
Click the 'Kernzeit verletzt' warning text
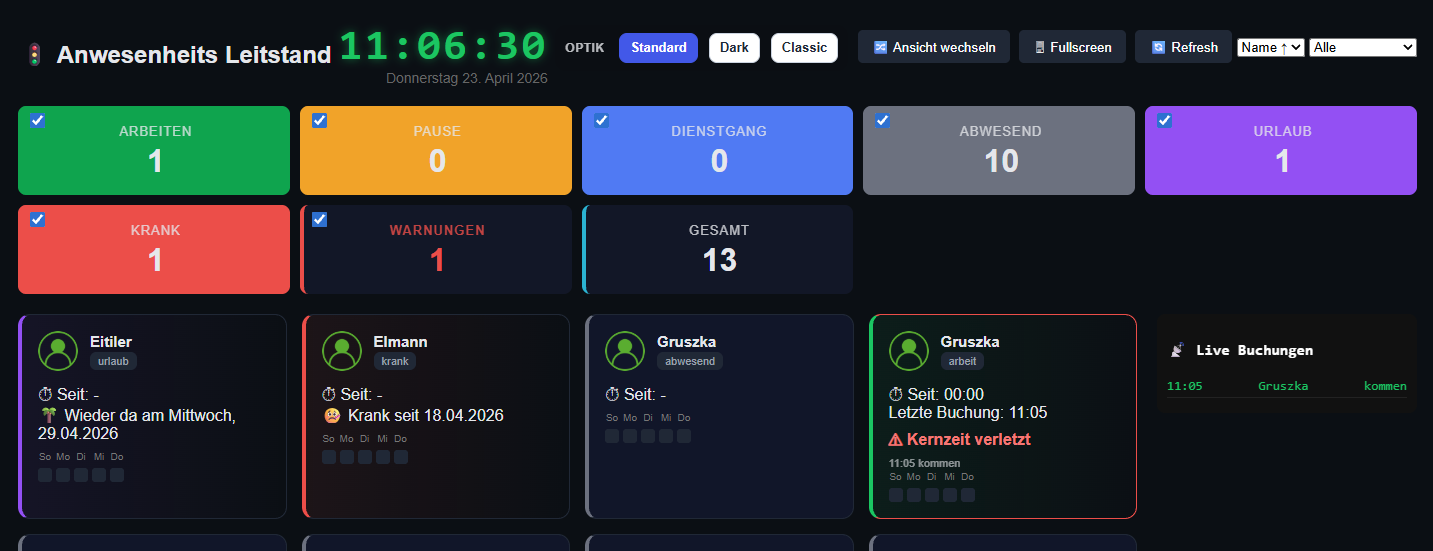point(968,439)
